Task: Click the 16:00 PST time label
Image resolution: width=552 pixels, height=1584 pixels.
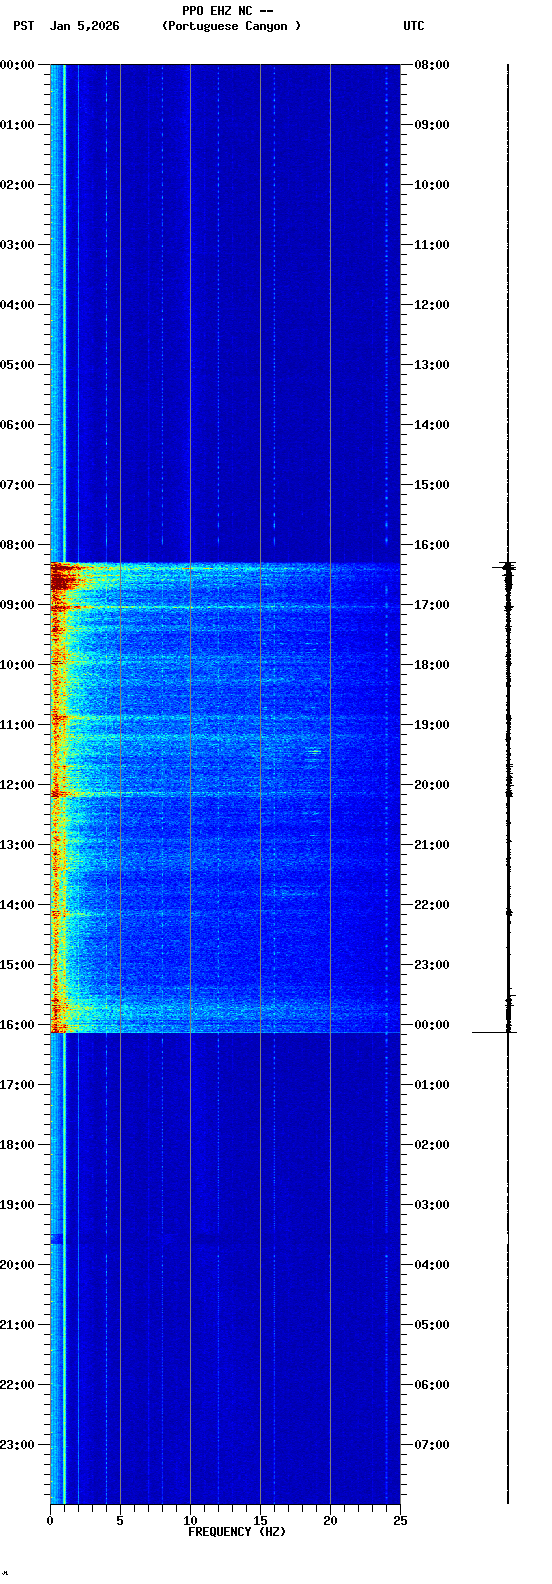Action: tap(17, 1025)
